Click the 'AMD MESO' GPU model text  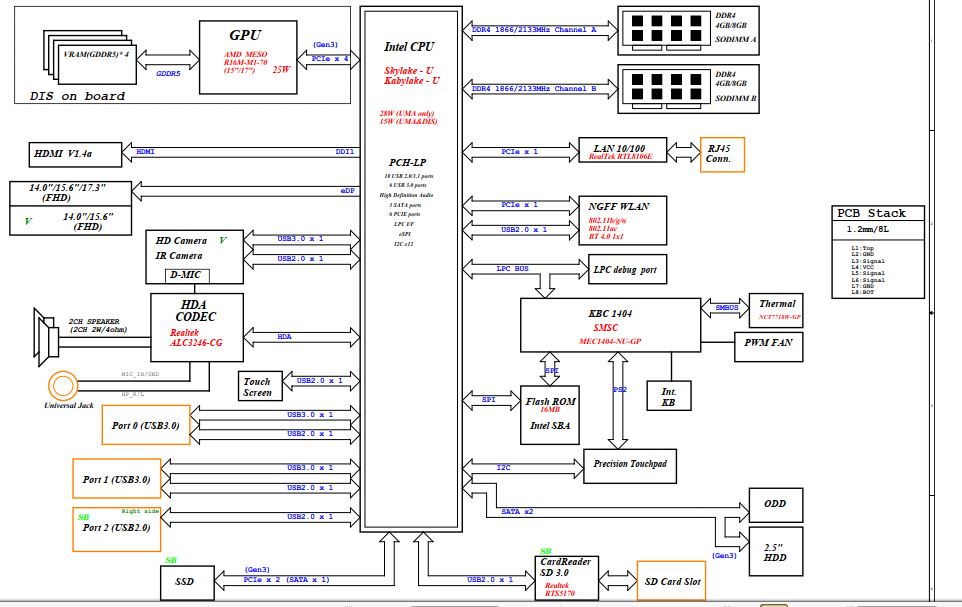[245, 54]
